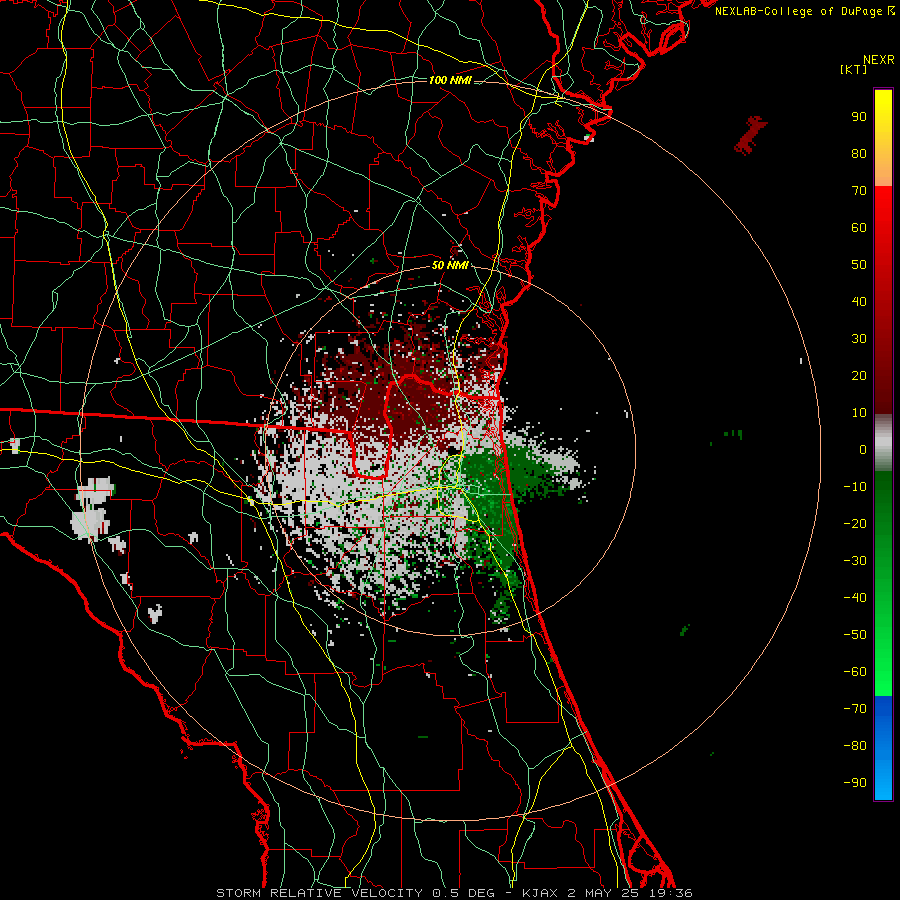This screenshot has width=900, height=900.
Task: Click the blue bottom band of color bar
Action: (883, 748)
